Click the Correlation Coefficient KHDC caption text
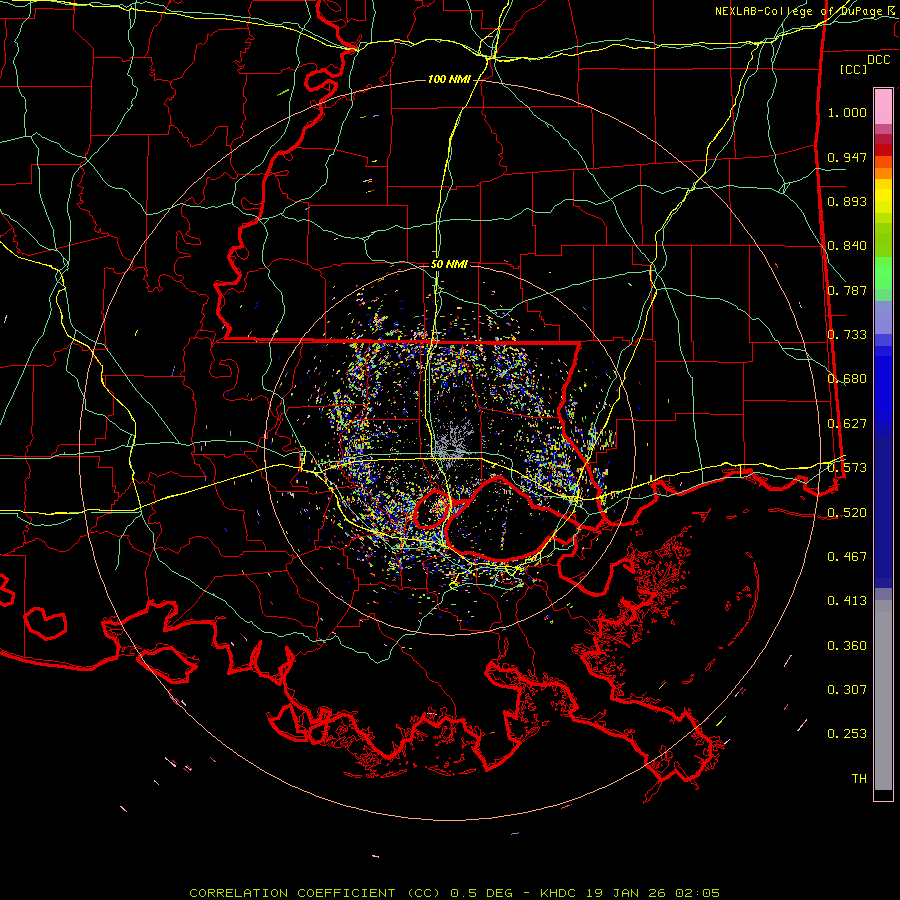Image resolution: width=900 pixels, height=900 pixels. coord(455,893)
